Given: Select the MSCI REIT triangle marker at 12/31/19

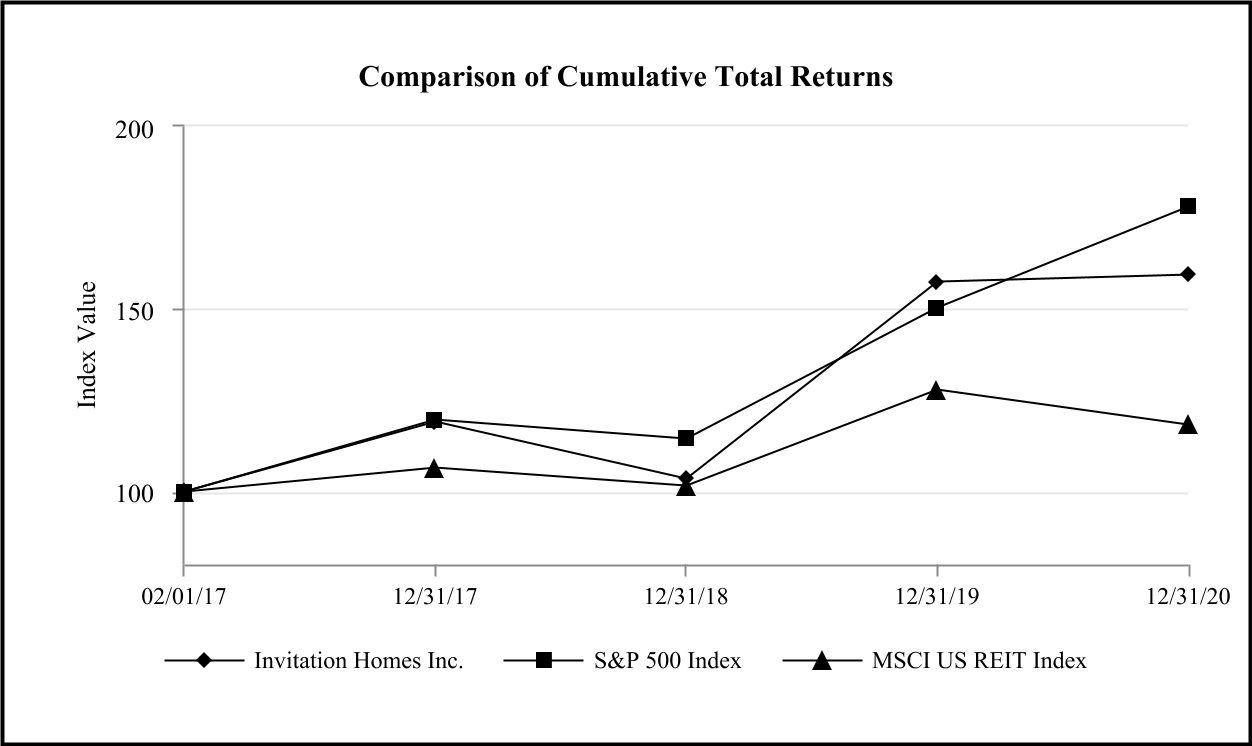Looking at the screenshot, I should (x=936, y=390).
